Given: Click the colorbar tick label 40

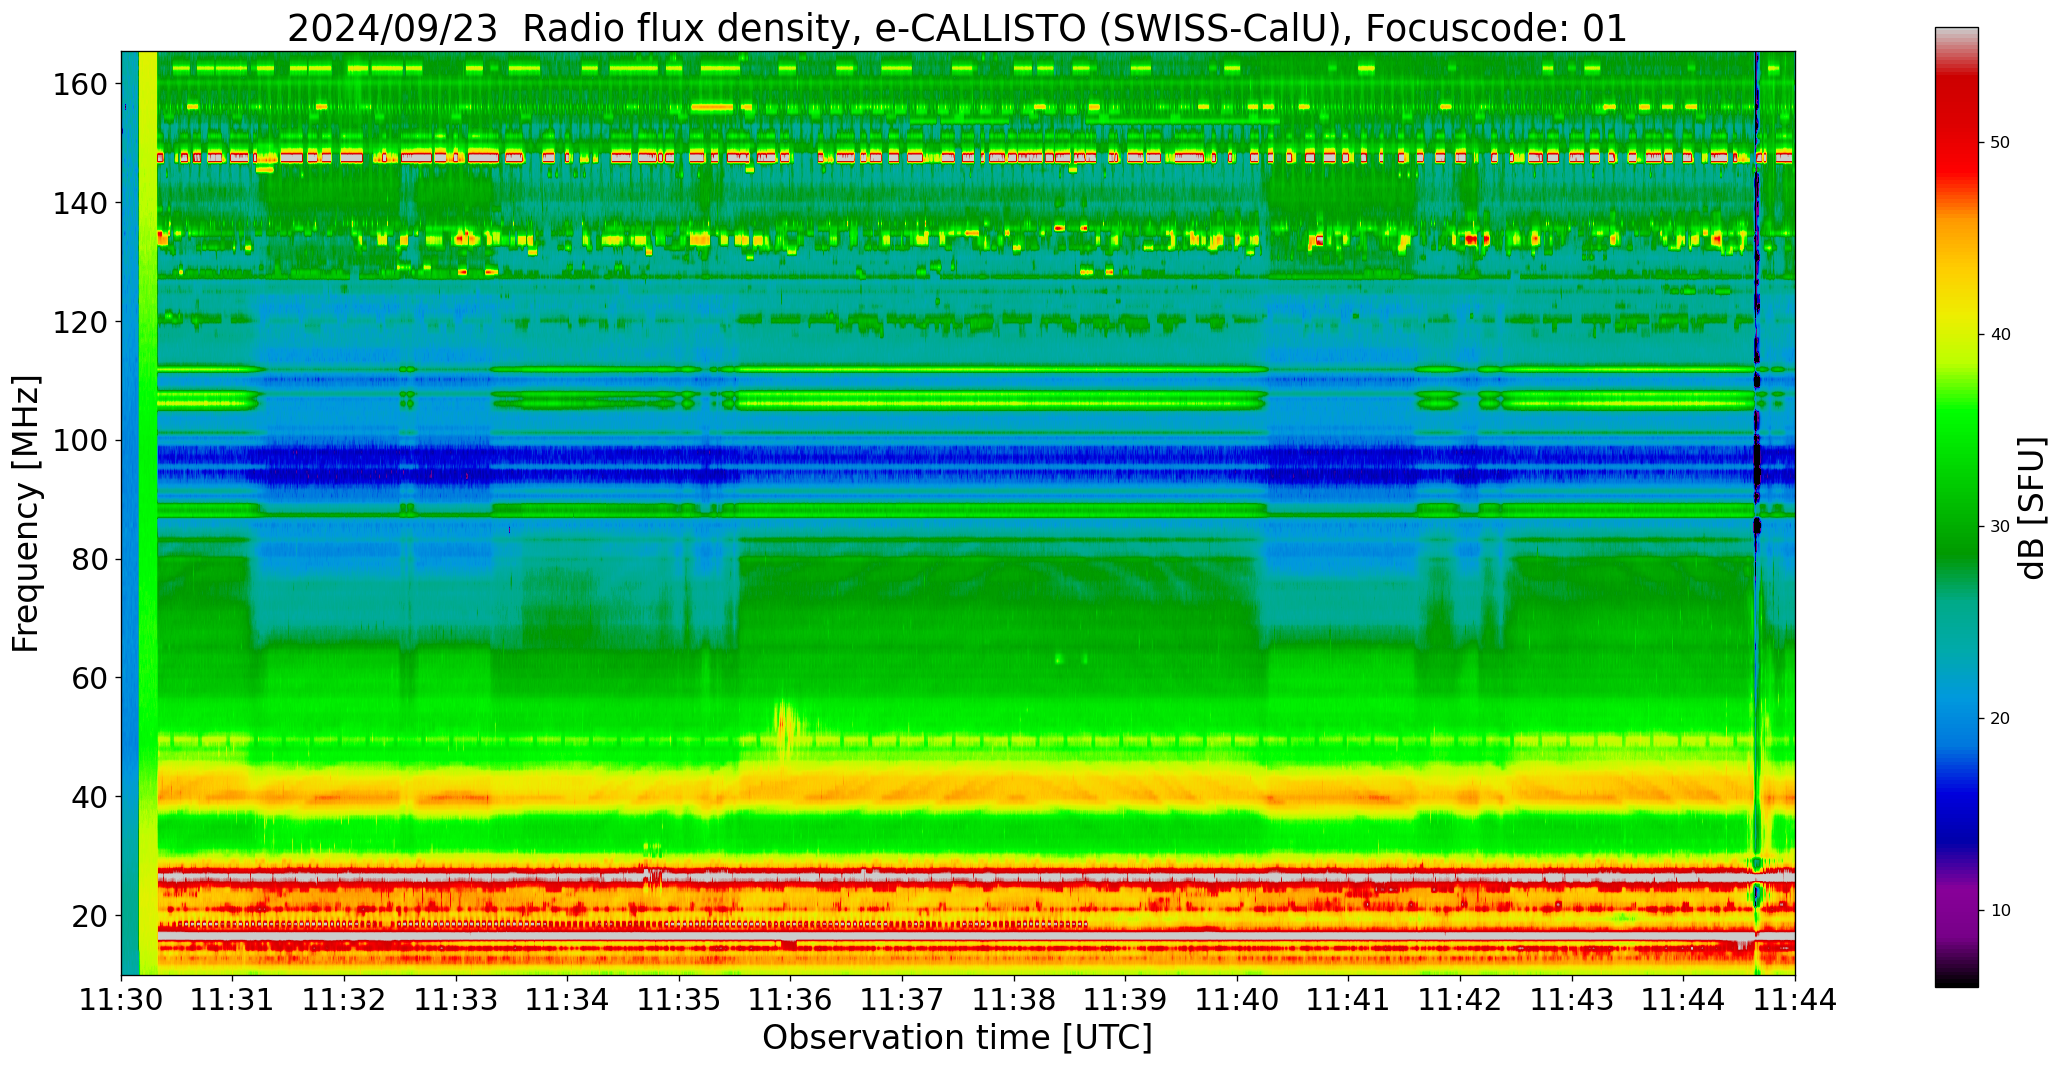Looking at the screenshot, I should click(2000, 335).
